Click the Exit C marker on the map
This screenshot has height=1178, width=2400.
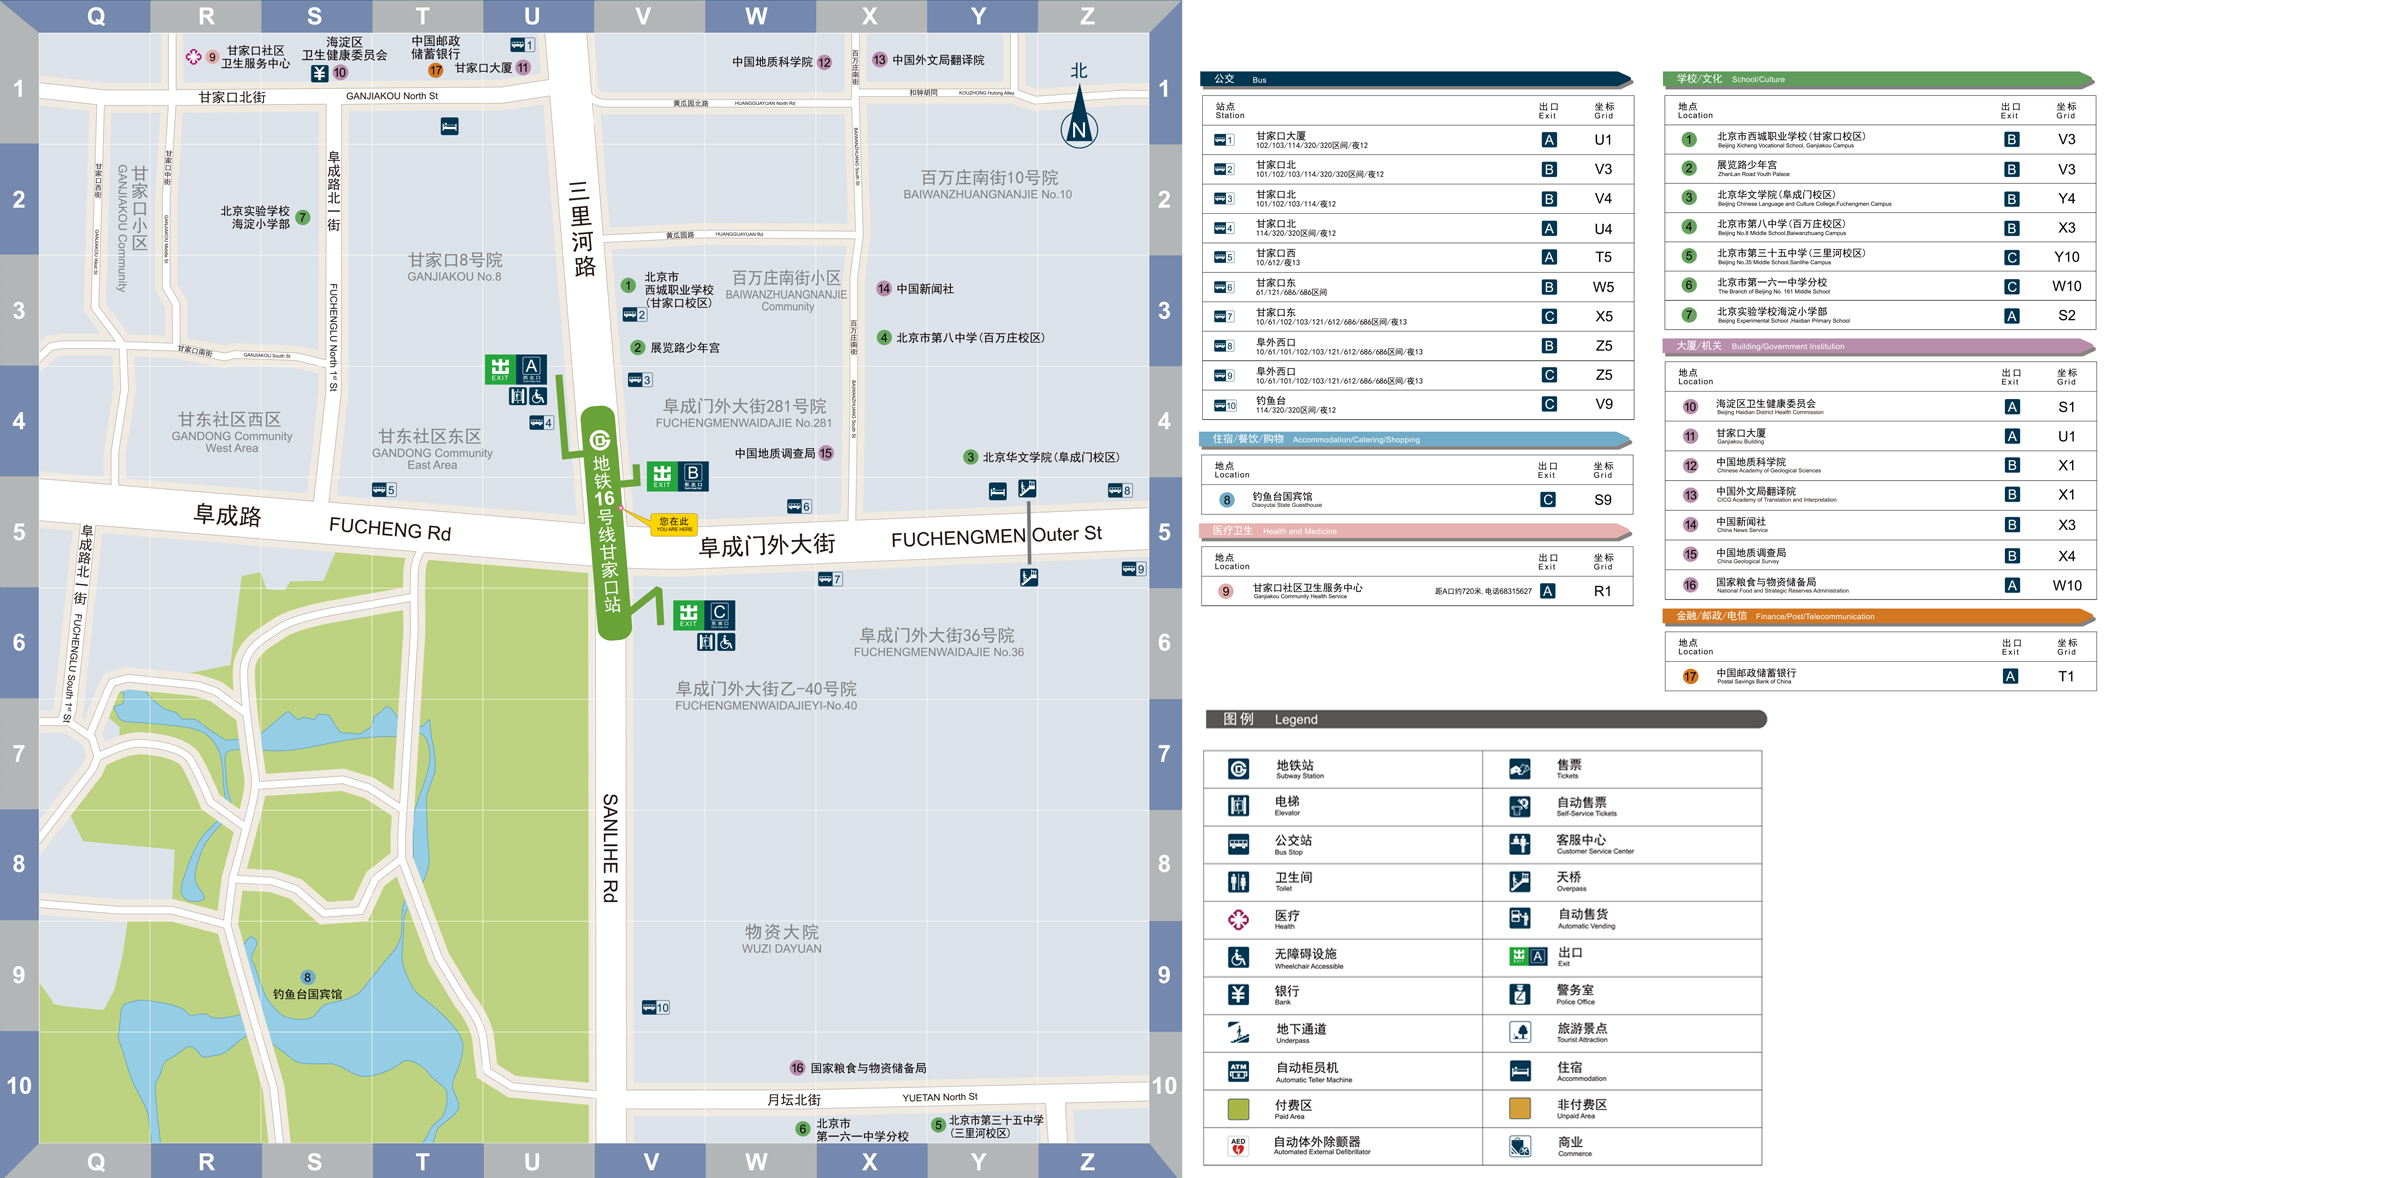point(705,614)
